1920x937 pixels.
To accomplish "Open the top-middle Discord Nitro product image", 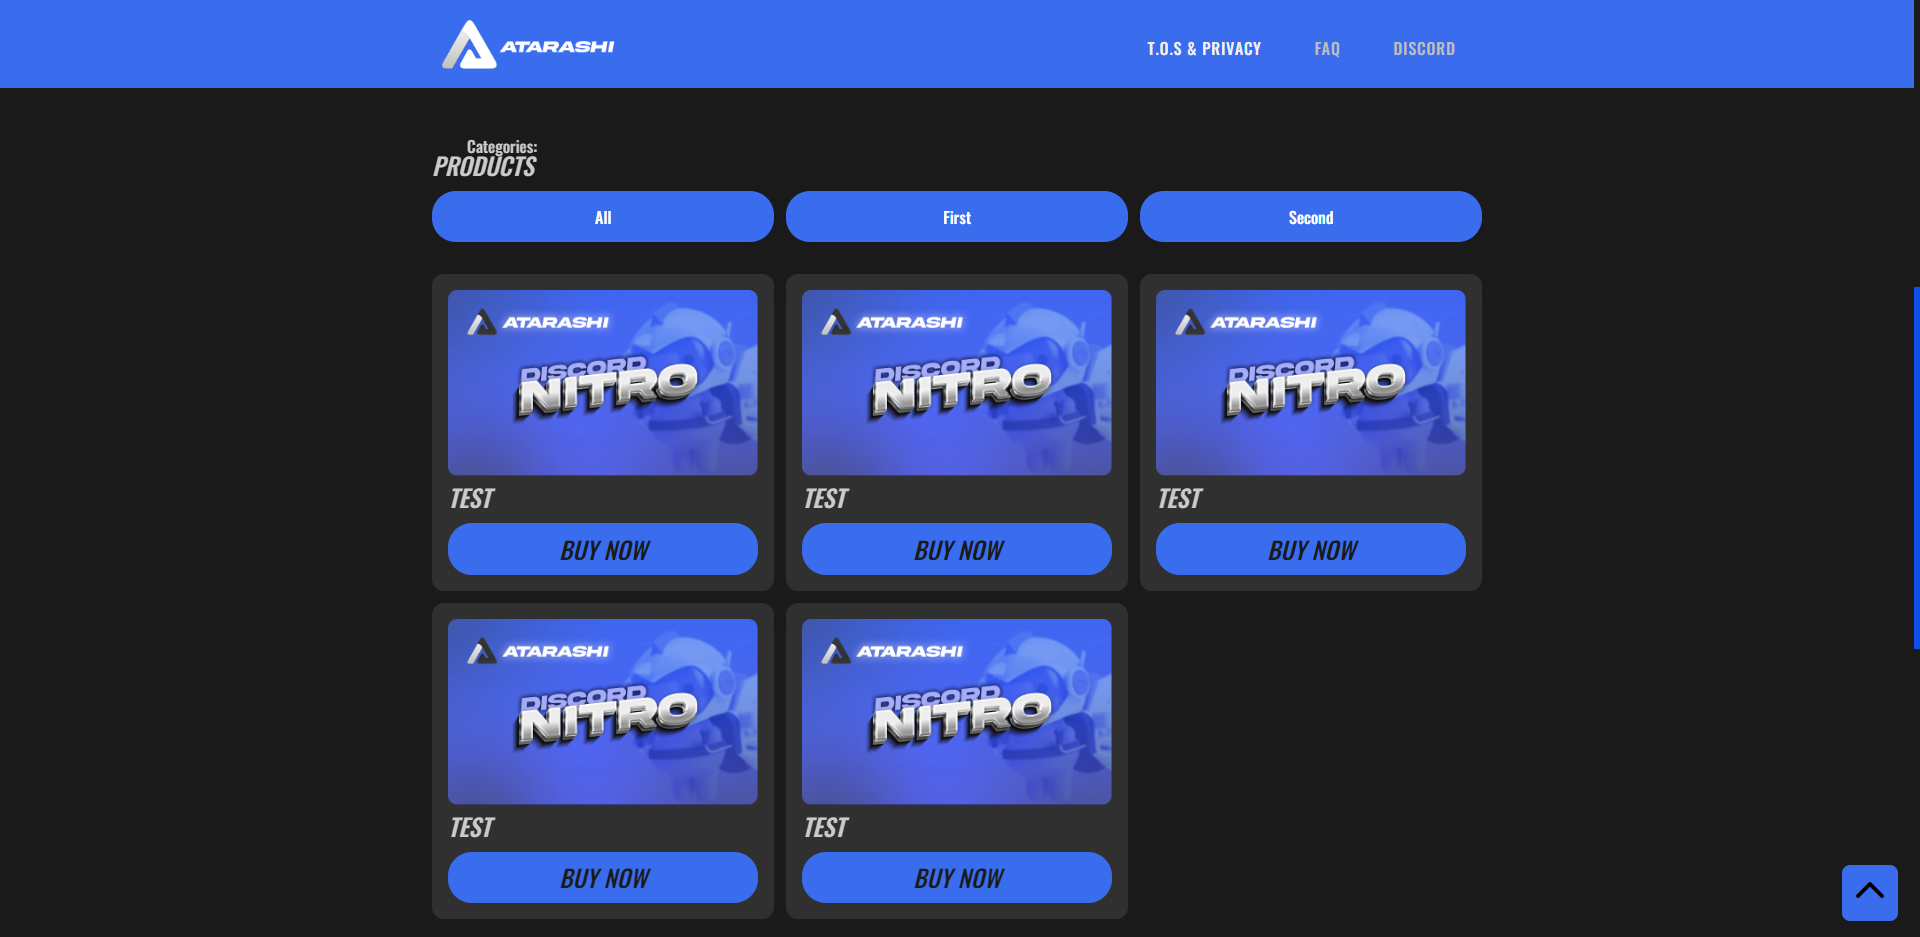I will (x=957, y=382).
